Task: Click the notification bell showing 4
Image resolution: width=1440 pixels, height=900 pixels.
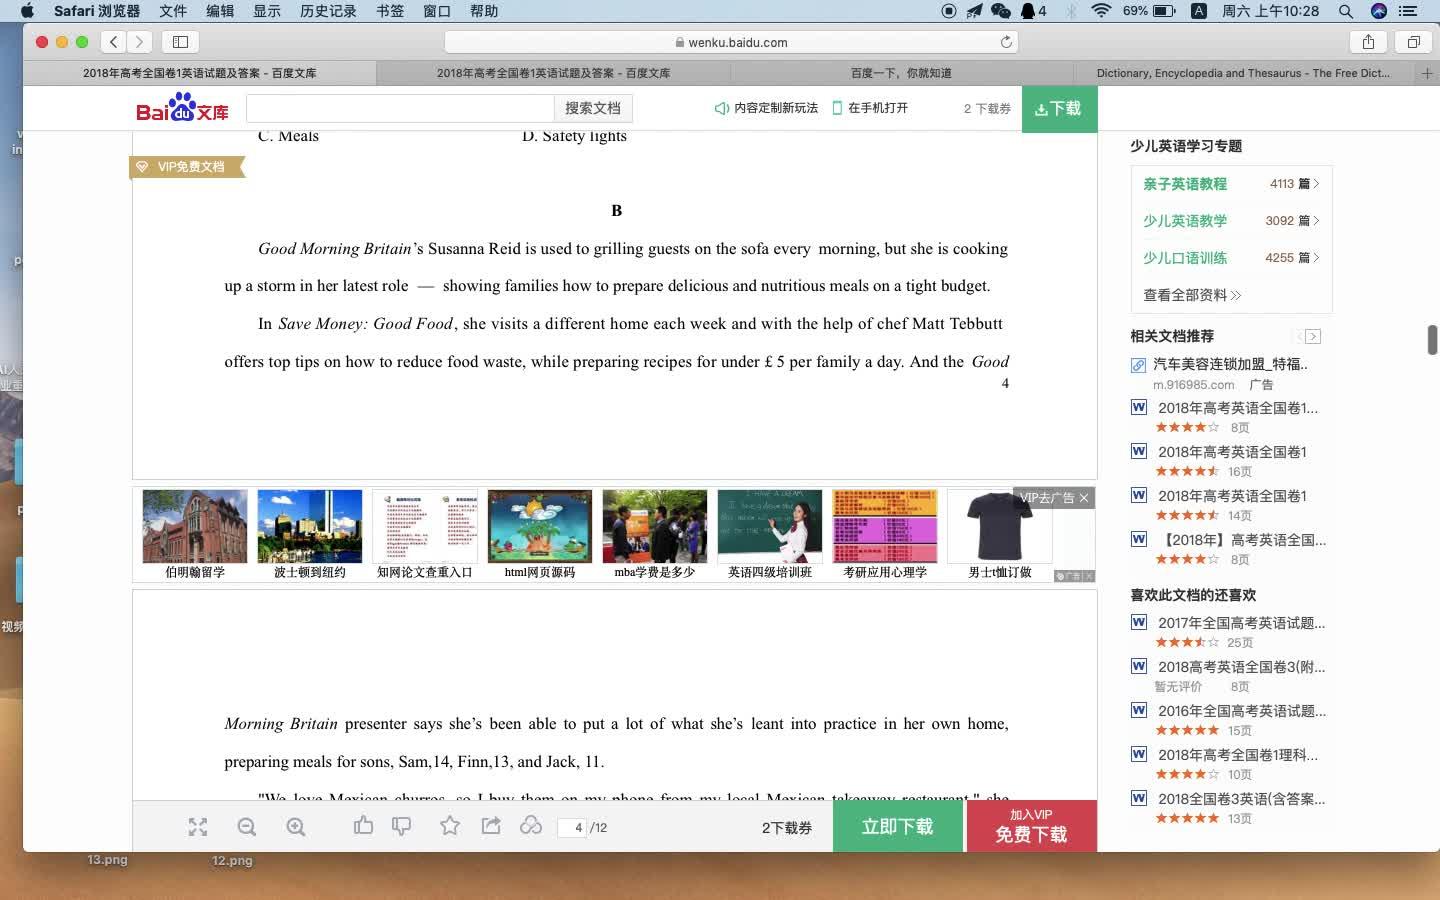Action: coord(1033,11)
